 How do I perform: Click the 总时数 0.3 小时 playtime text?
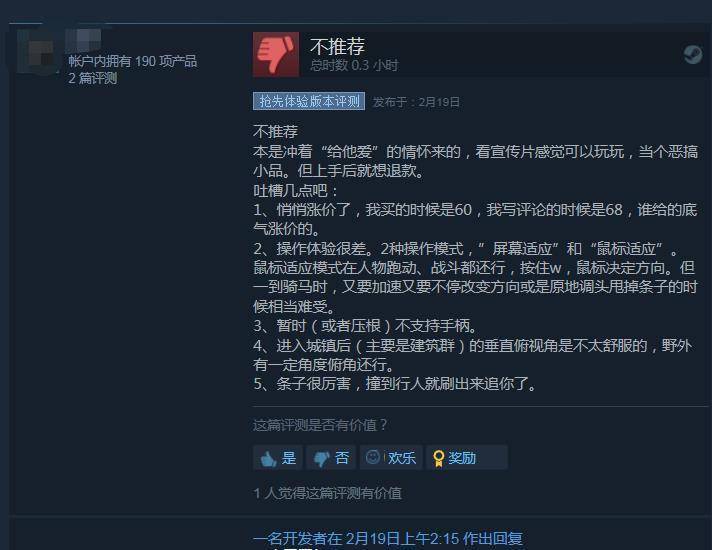(x=354, y=65)
